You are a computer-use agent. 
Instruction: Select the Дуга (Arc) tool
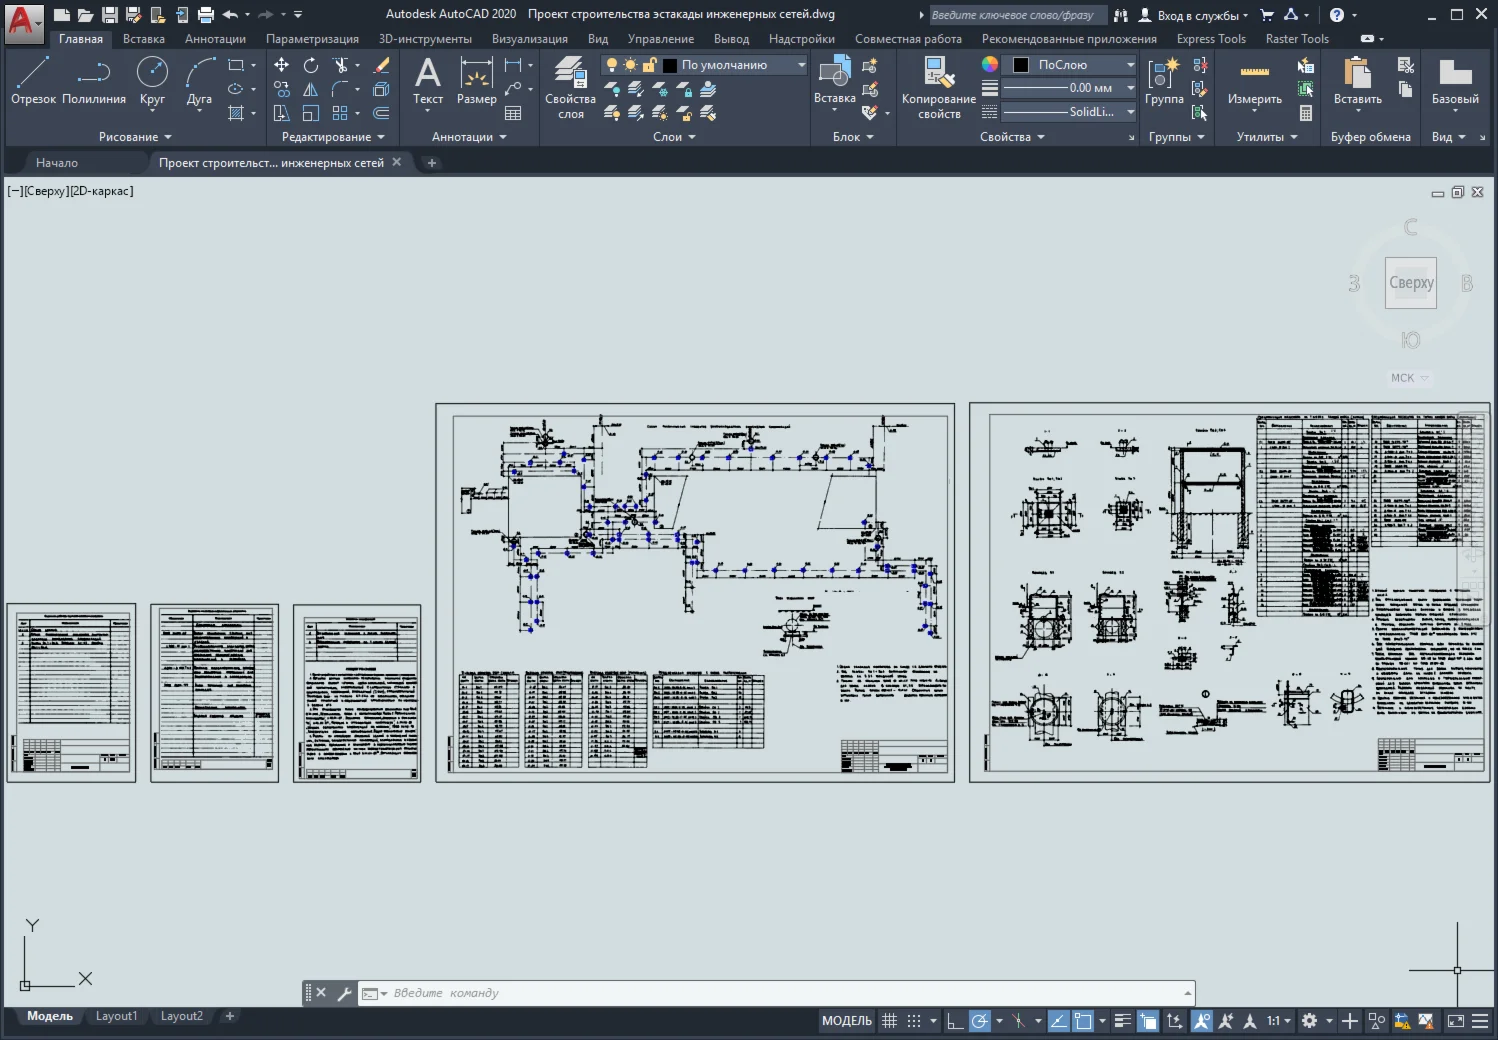[199, 80]
